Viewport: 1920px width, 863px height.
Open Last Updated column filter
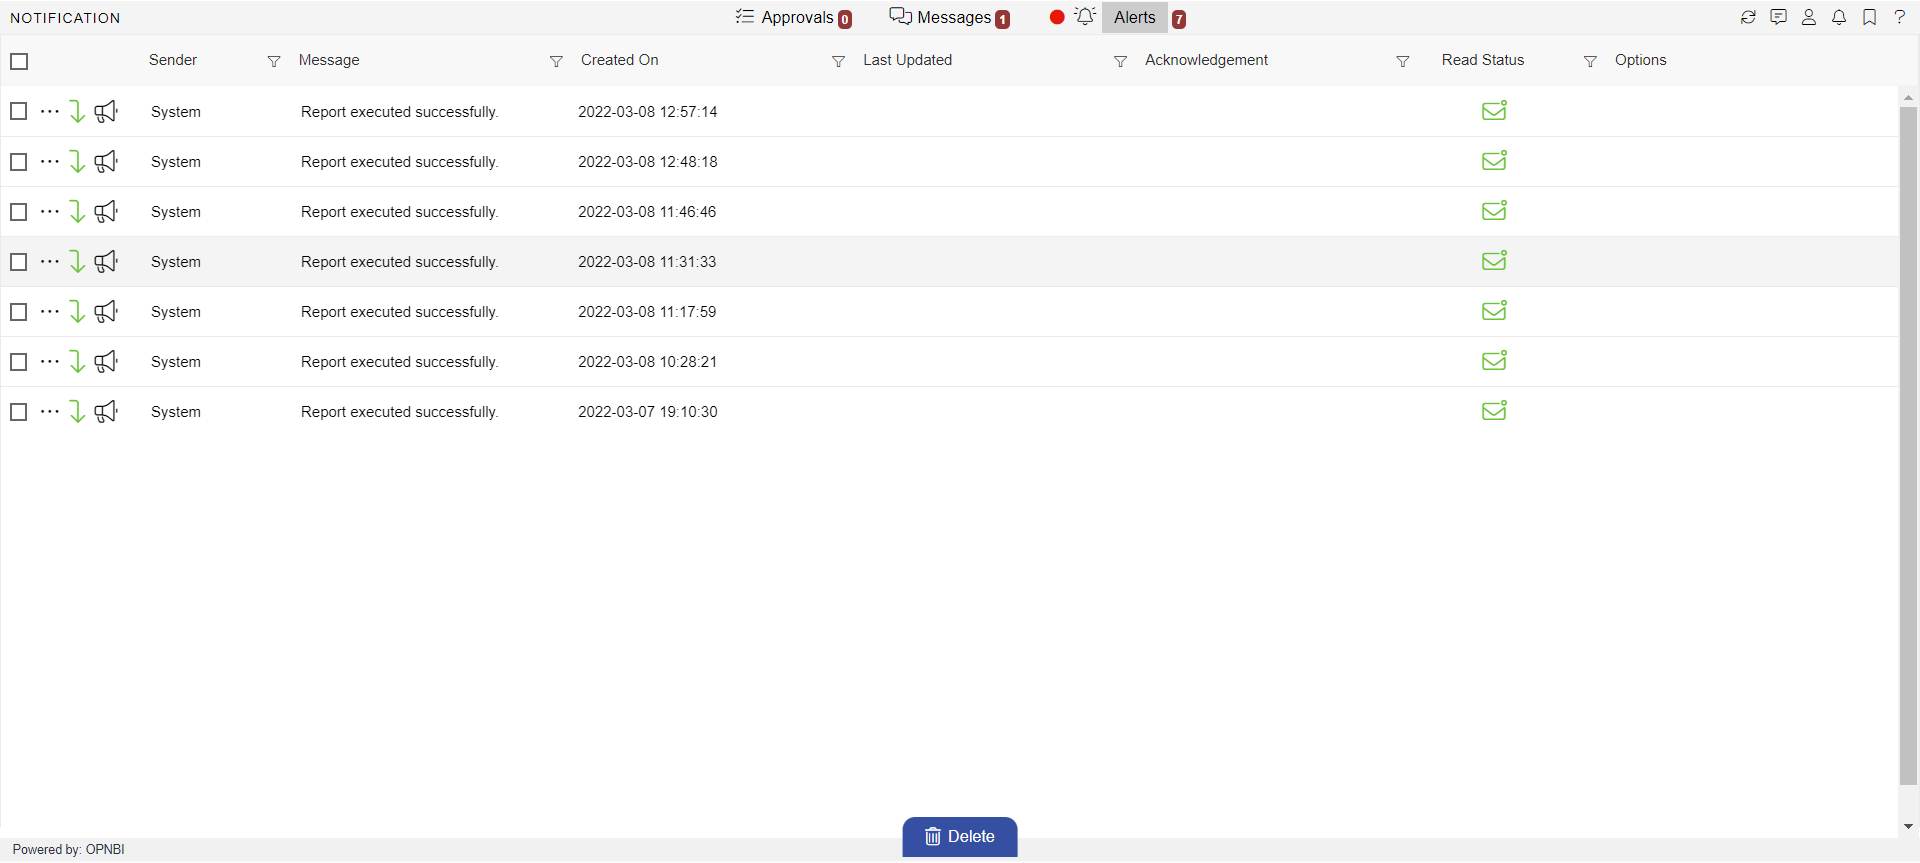click(x=1120, y=62)
